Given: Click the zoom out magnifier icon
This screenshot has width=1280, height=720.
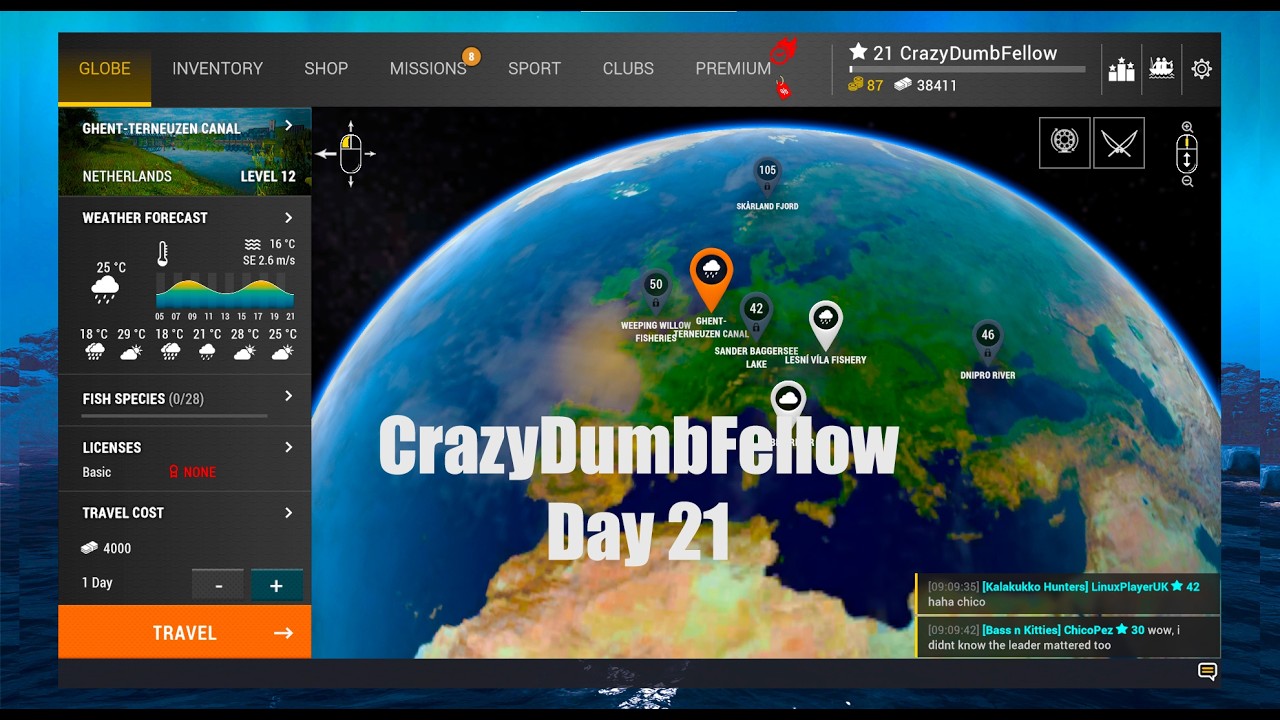Looking at the screenshot, I should [1187, 182].
